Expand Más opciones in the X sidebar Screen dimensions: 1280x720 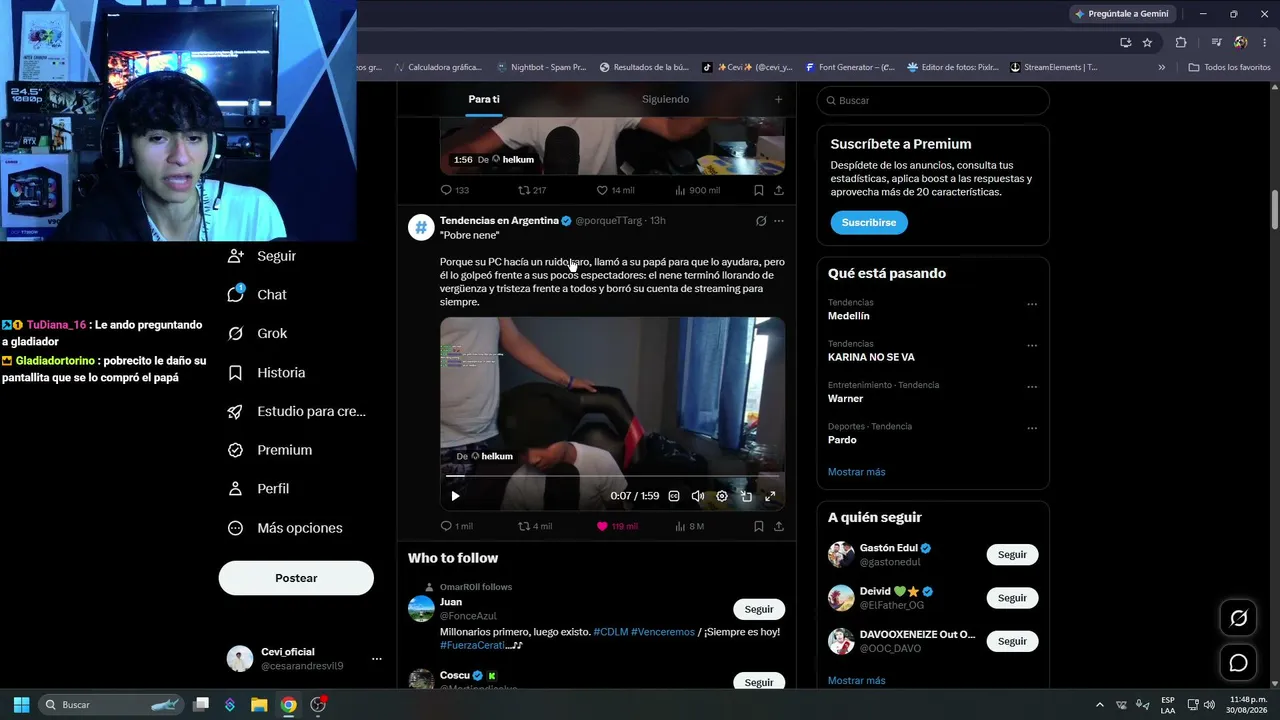pyautogui.click(x=285, y=528)
